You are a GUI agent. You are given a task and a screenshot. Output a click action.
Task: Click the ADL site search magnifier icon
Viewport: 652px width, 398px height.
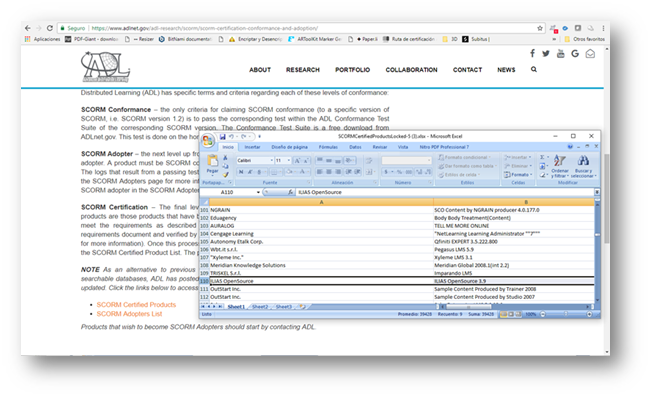pos(534,69)
